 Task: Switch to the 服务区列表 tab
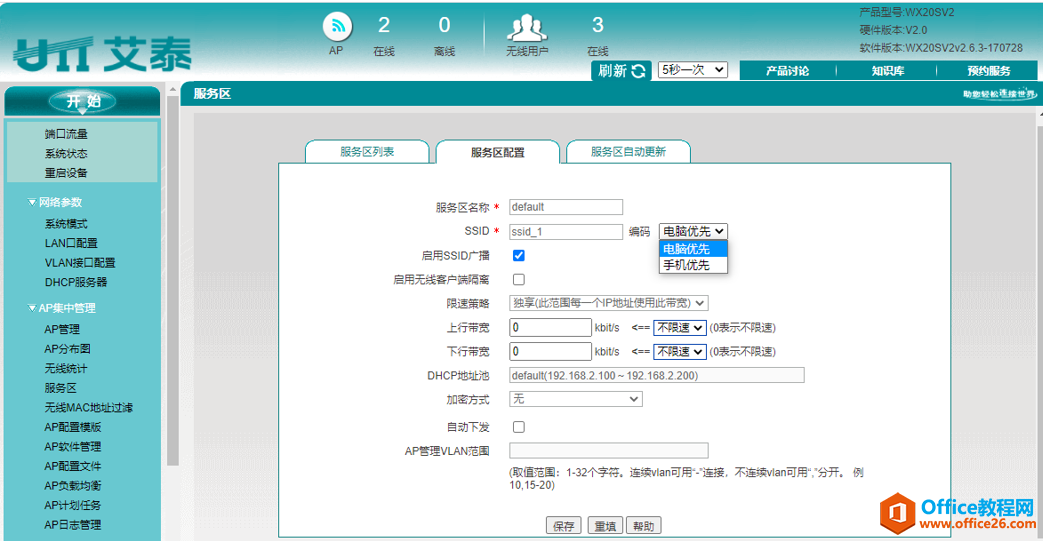pyautogui.click(x=367, y=152)
